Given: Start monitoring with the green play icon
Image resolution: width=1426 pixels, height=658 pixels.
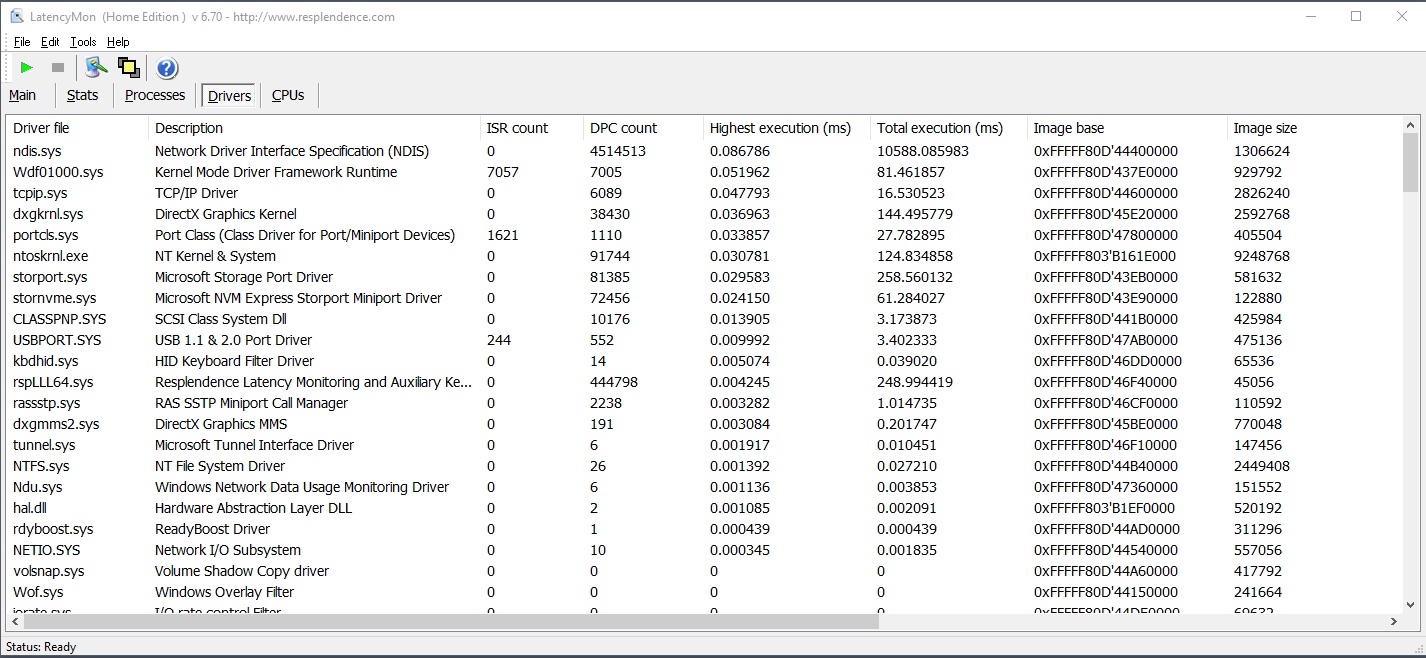Looking at the screenshot, I should 27,68.
